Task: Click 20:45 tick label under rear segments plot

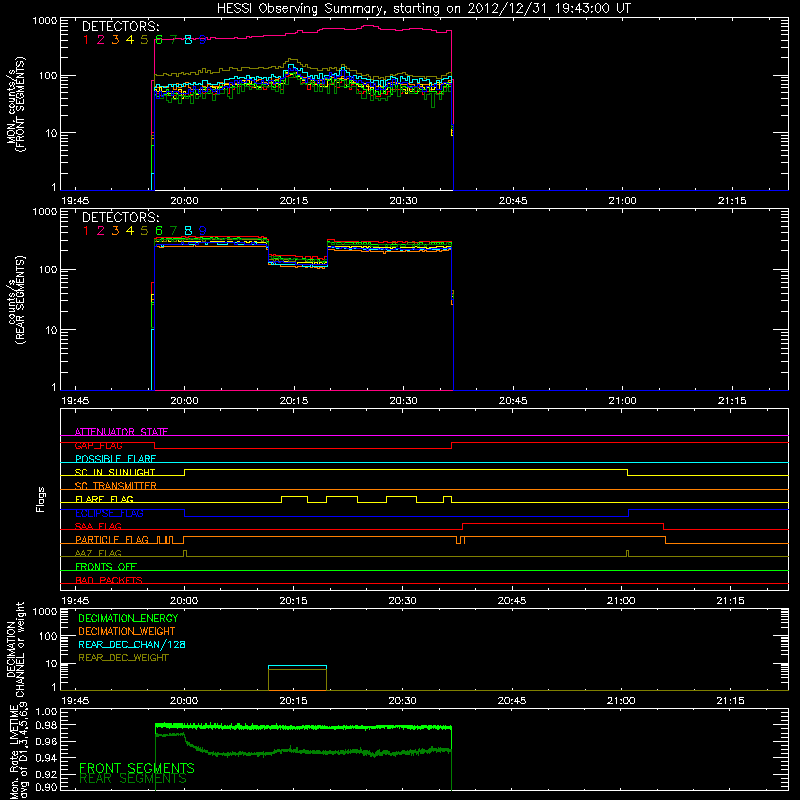Action: coord(513,401)
